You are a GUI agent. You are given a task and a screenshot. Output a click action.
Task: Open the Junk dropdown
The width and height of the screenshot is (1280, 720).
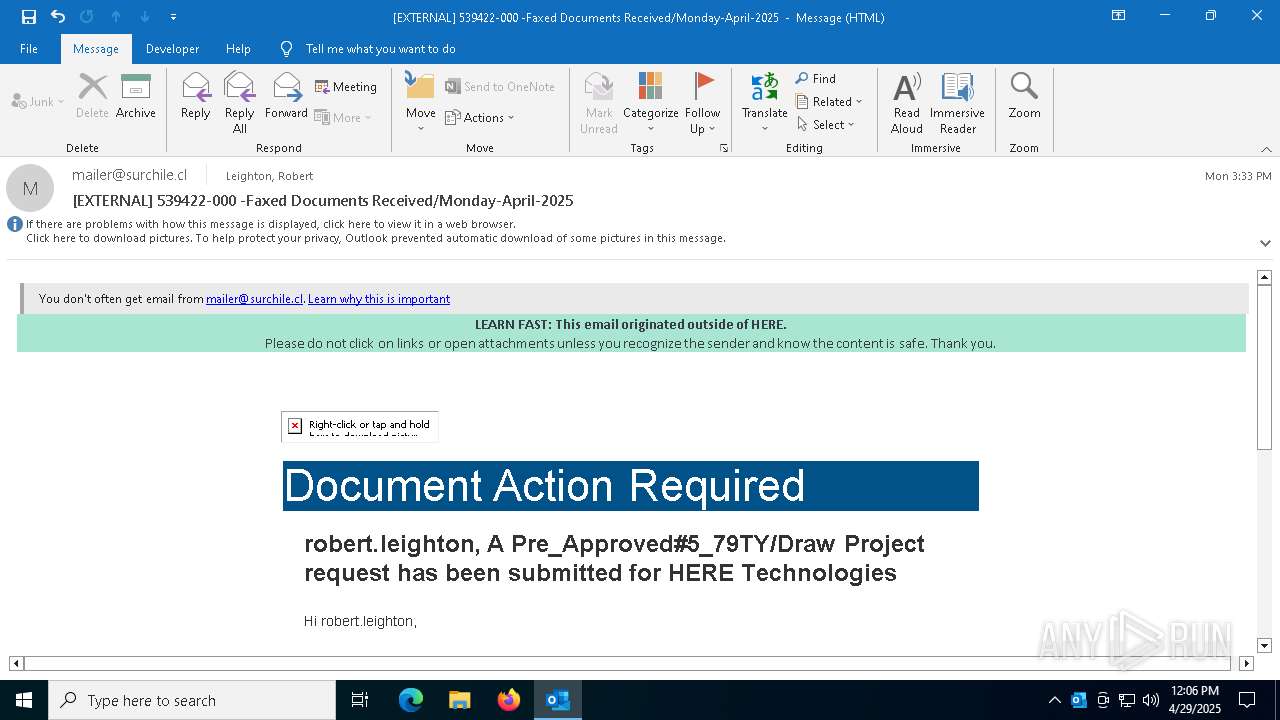pos(38,101)
